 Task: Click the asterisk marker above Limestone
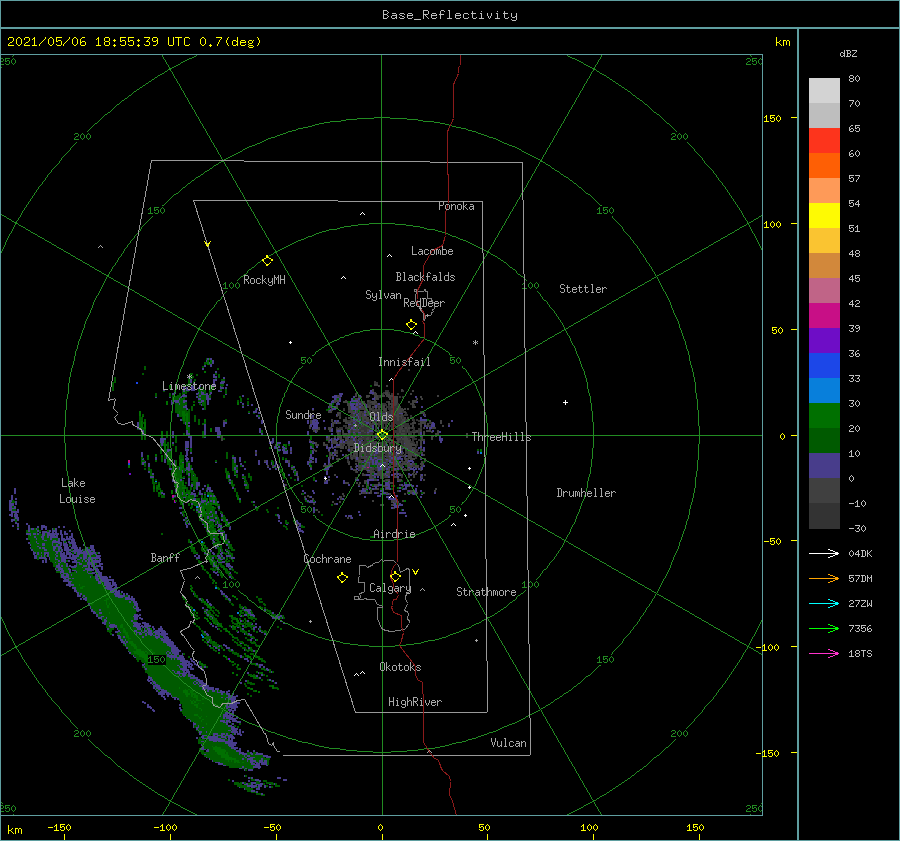coord(189,377)
